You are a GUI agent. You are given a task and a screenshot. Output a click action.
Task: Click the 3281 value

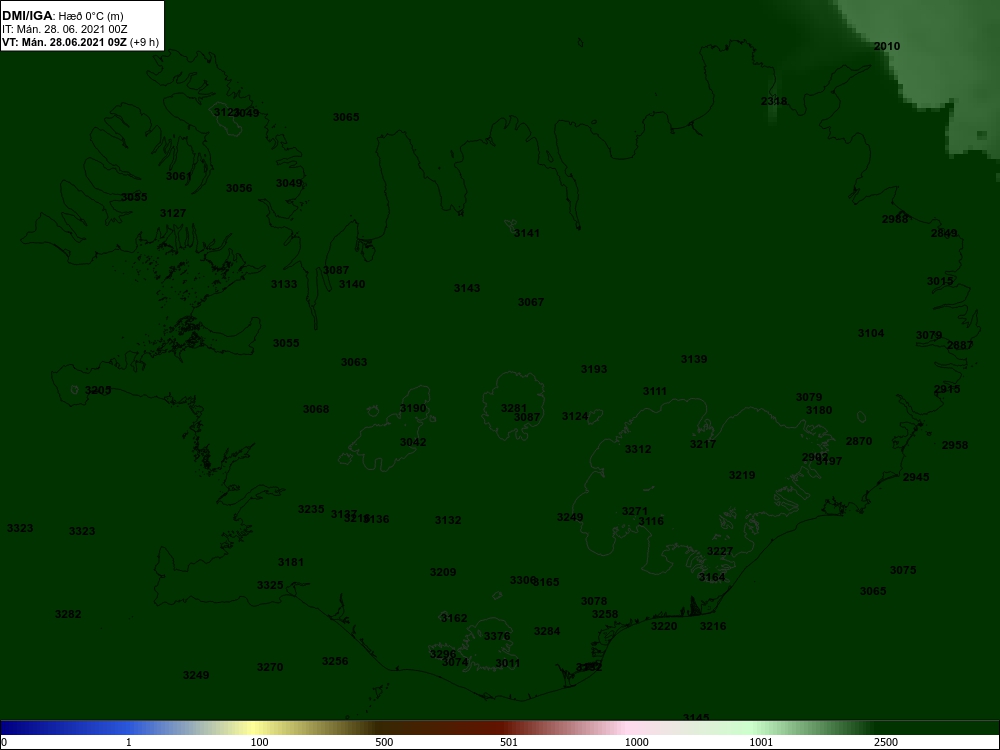point(514,408)
